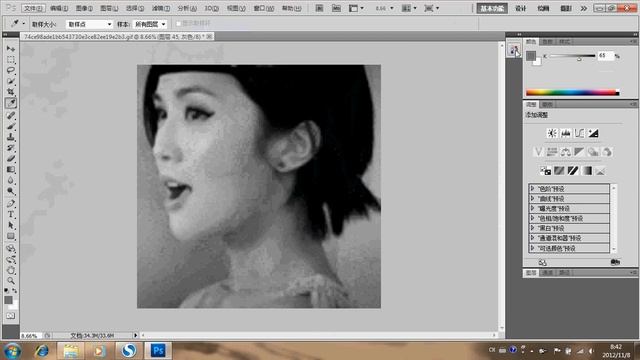Click the foreground color swatch in toolbox
Viewport: 640px width, 360px height.
point(8,300)
